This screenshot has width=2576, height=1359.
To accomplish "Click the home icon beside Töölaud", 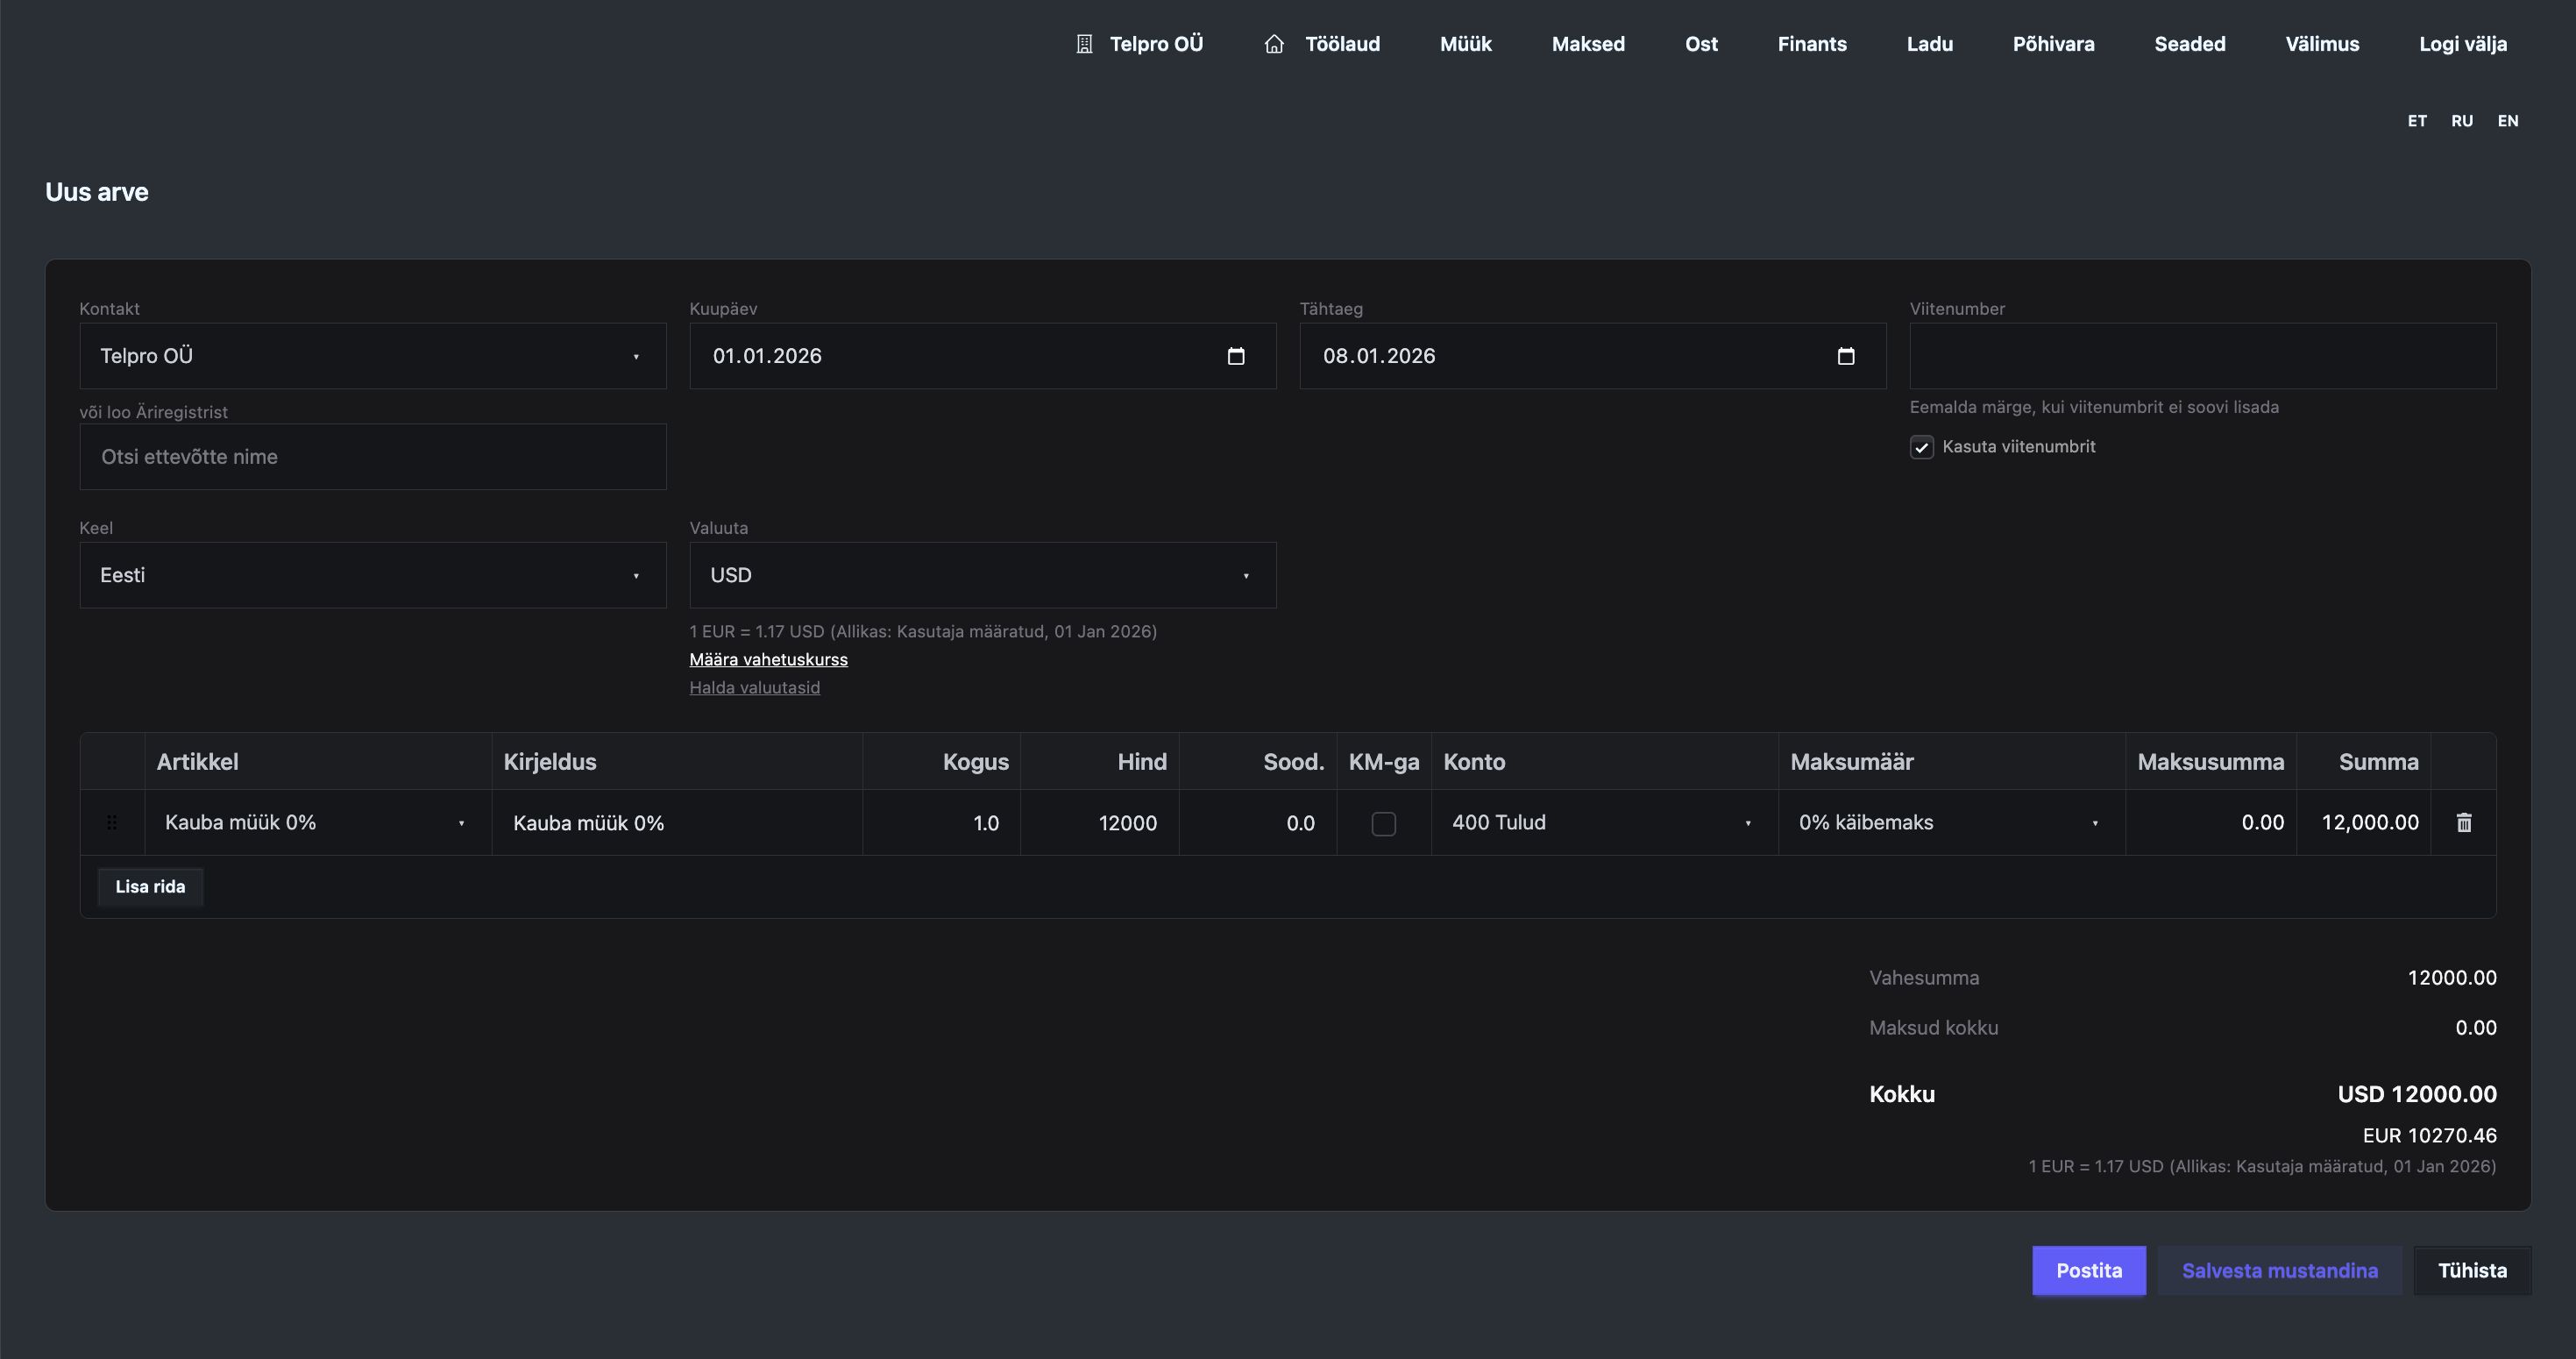I will [x=1273, y=44].
